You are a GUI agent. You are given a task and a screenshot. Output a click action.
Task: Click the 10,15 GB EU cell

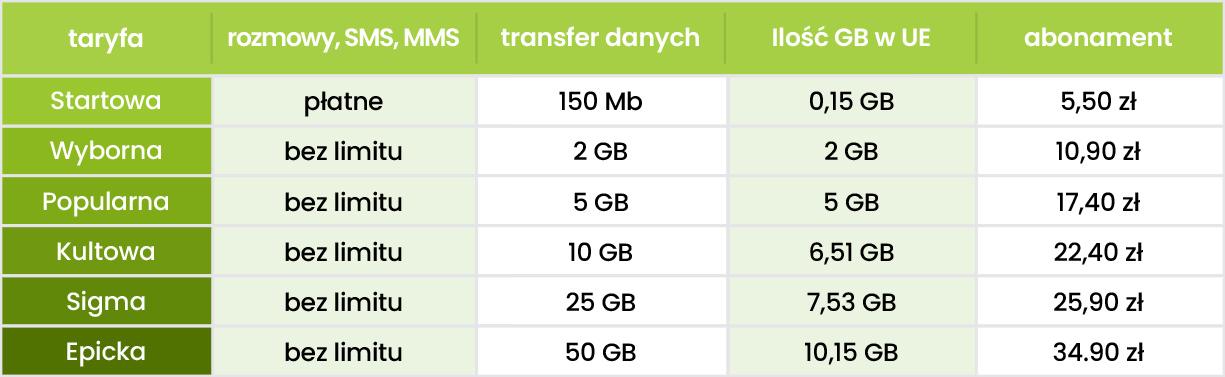tap(850, 352)
